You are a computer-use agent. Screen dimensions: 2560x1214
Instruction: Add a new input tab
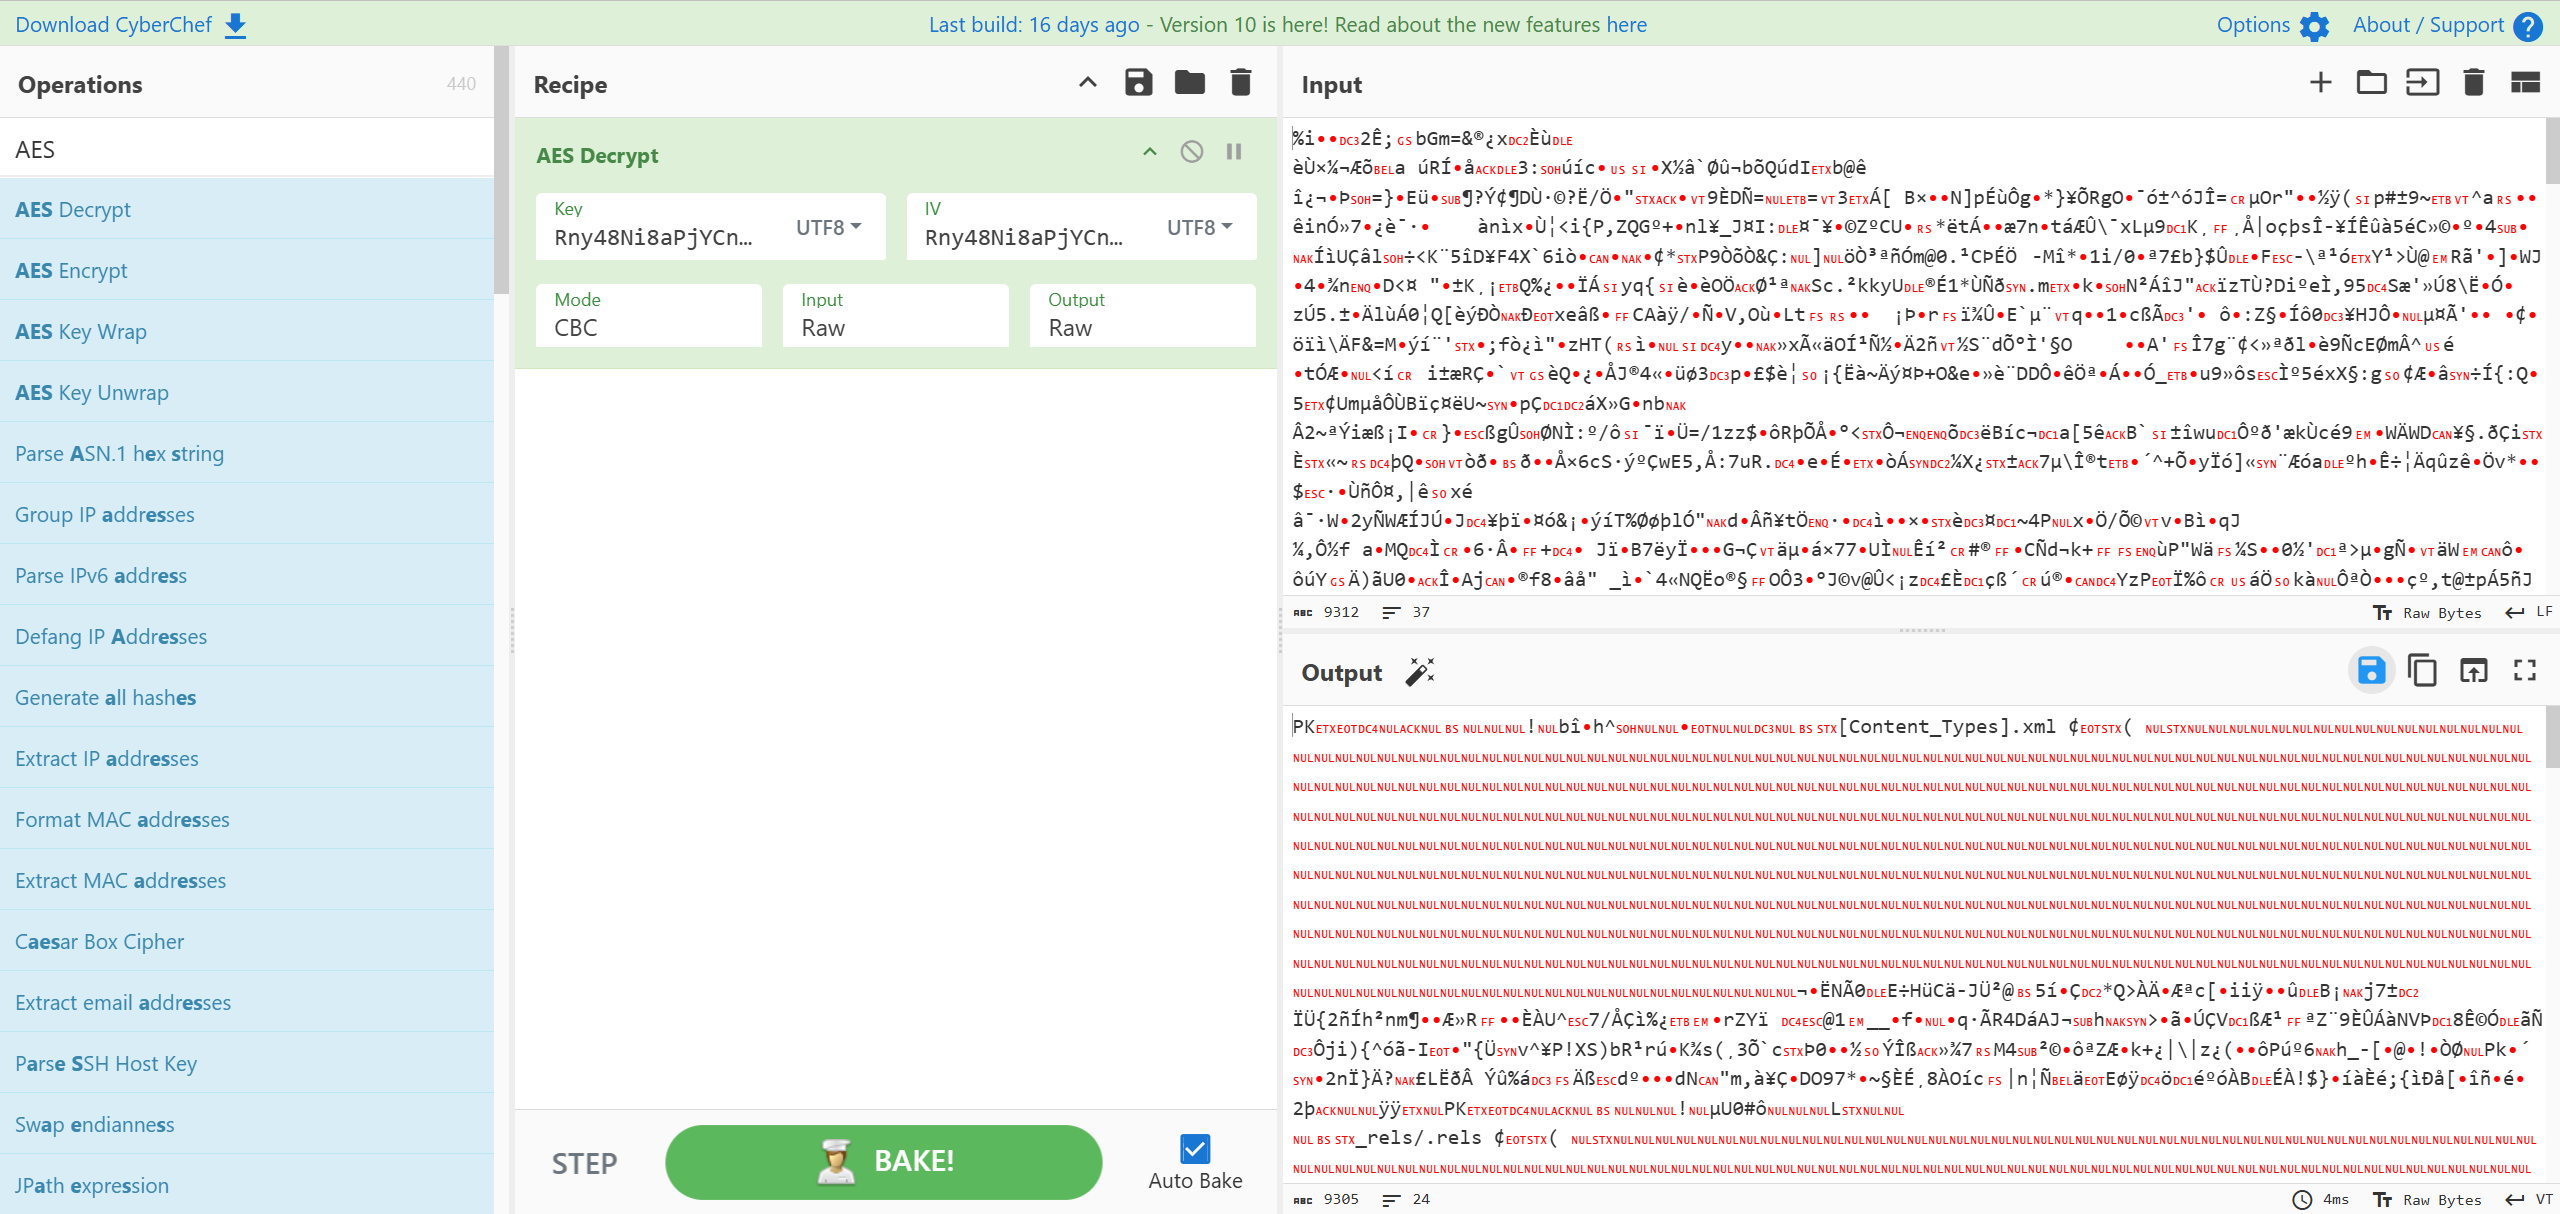tap(2320, 83)
